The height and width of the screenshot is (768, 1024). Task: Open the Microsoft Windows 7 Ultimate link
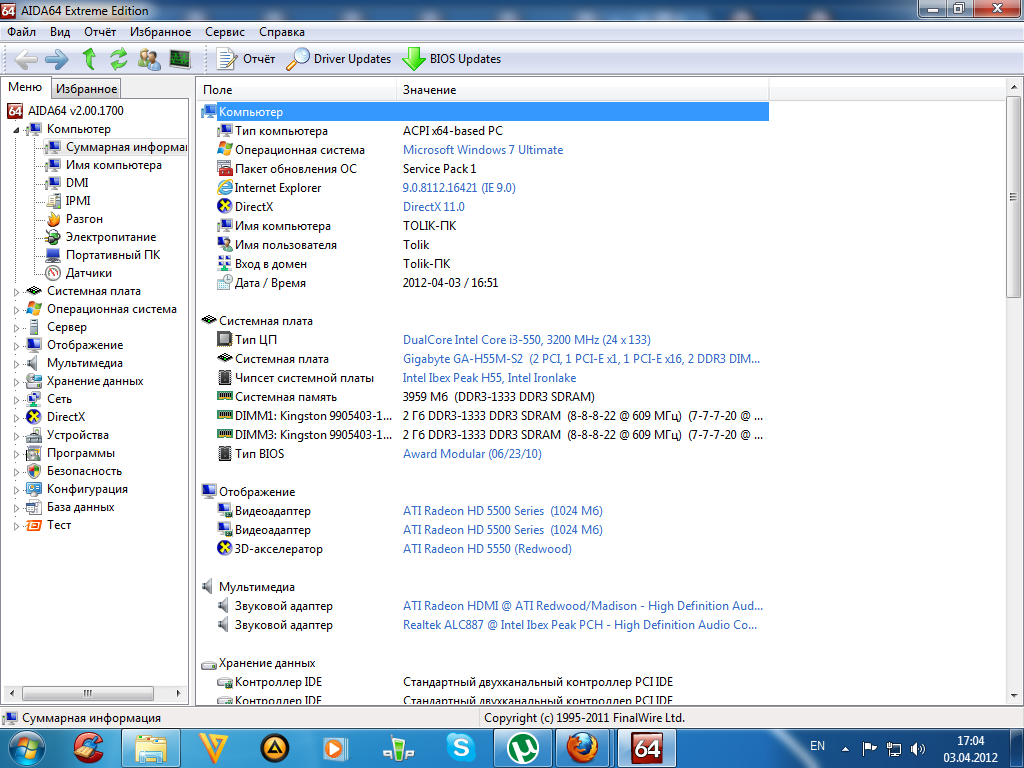click(483, 150)
